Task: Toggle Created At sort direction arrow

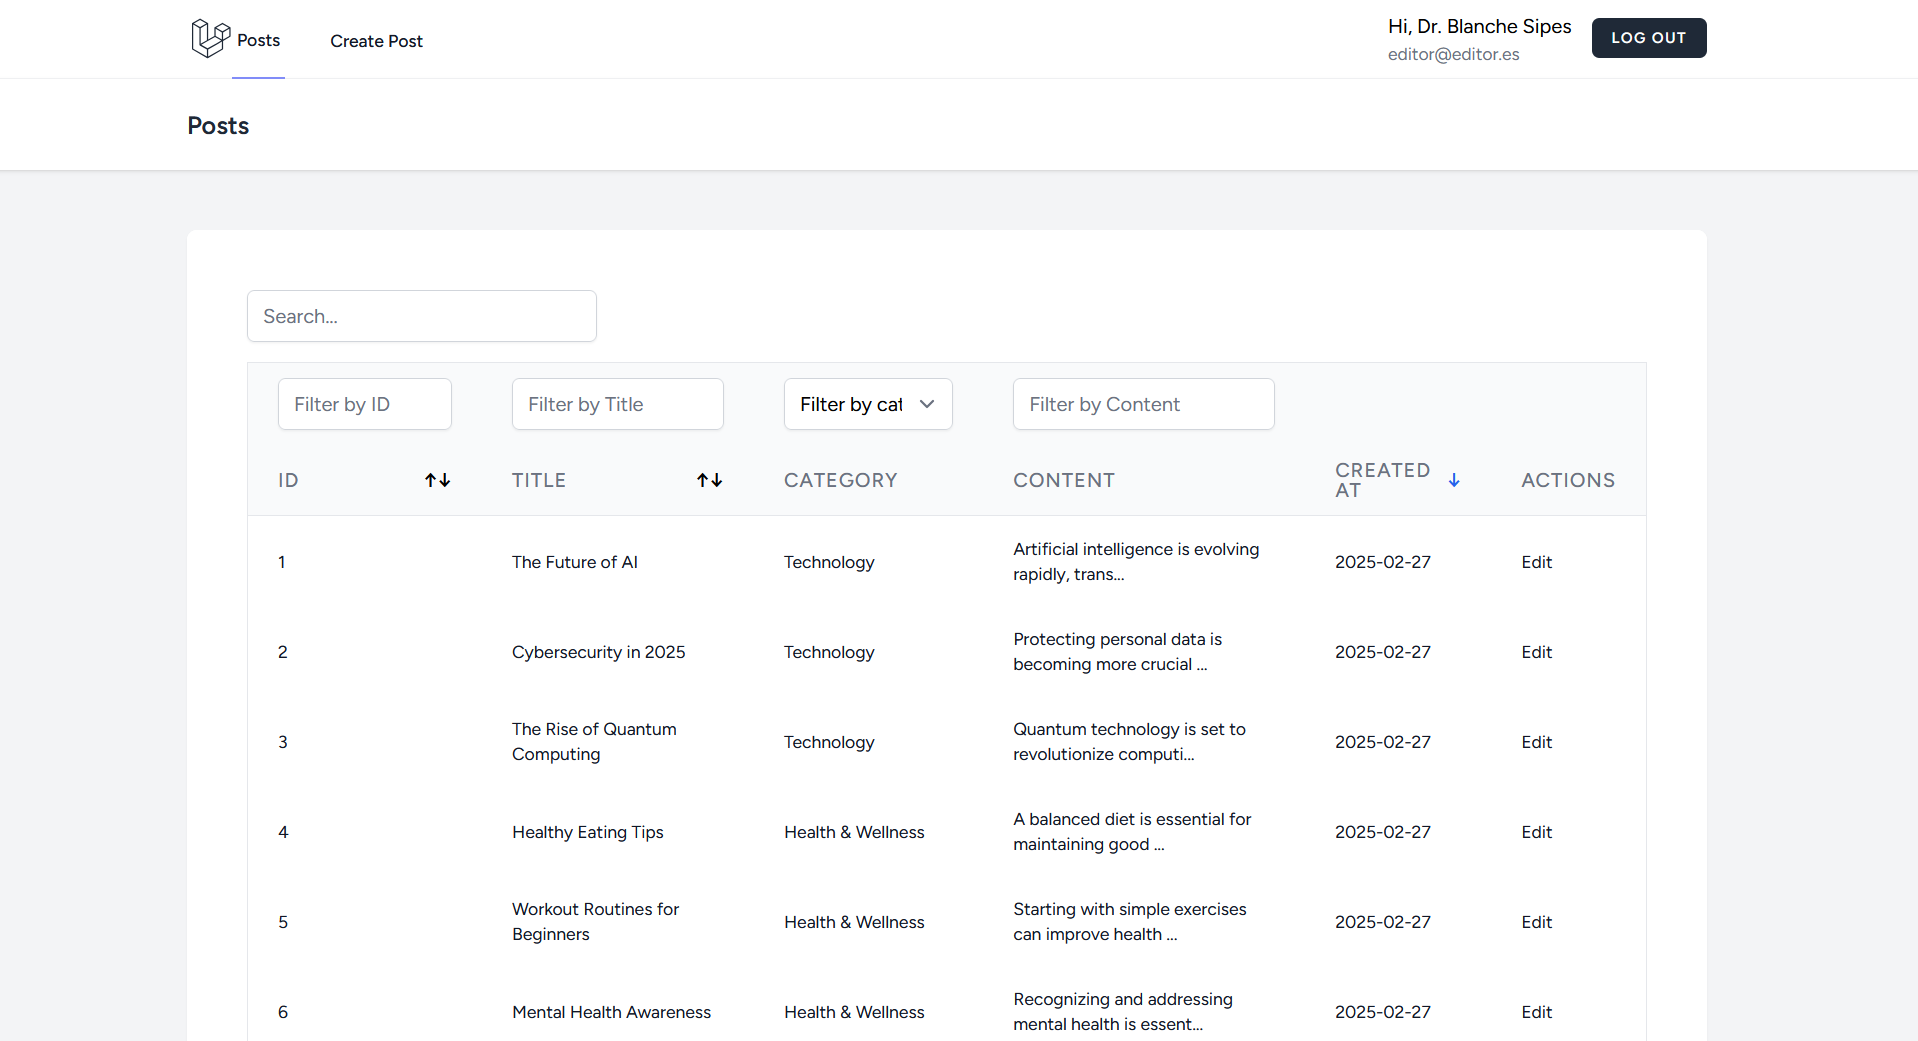Action: tap(1454, 481)
